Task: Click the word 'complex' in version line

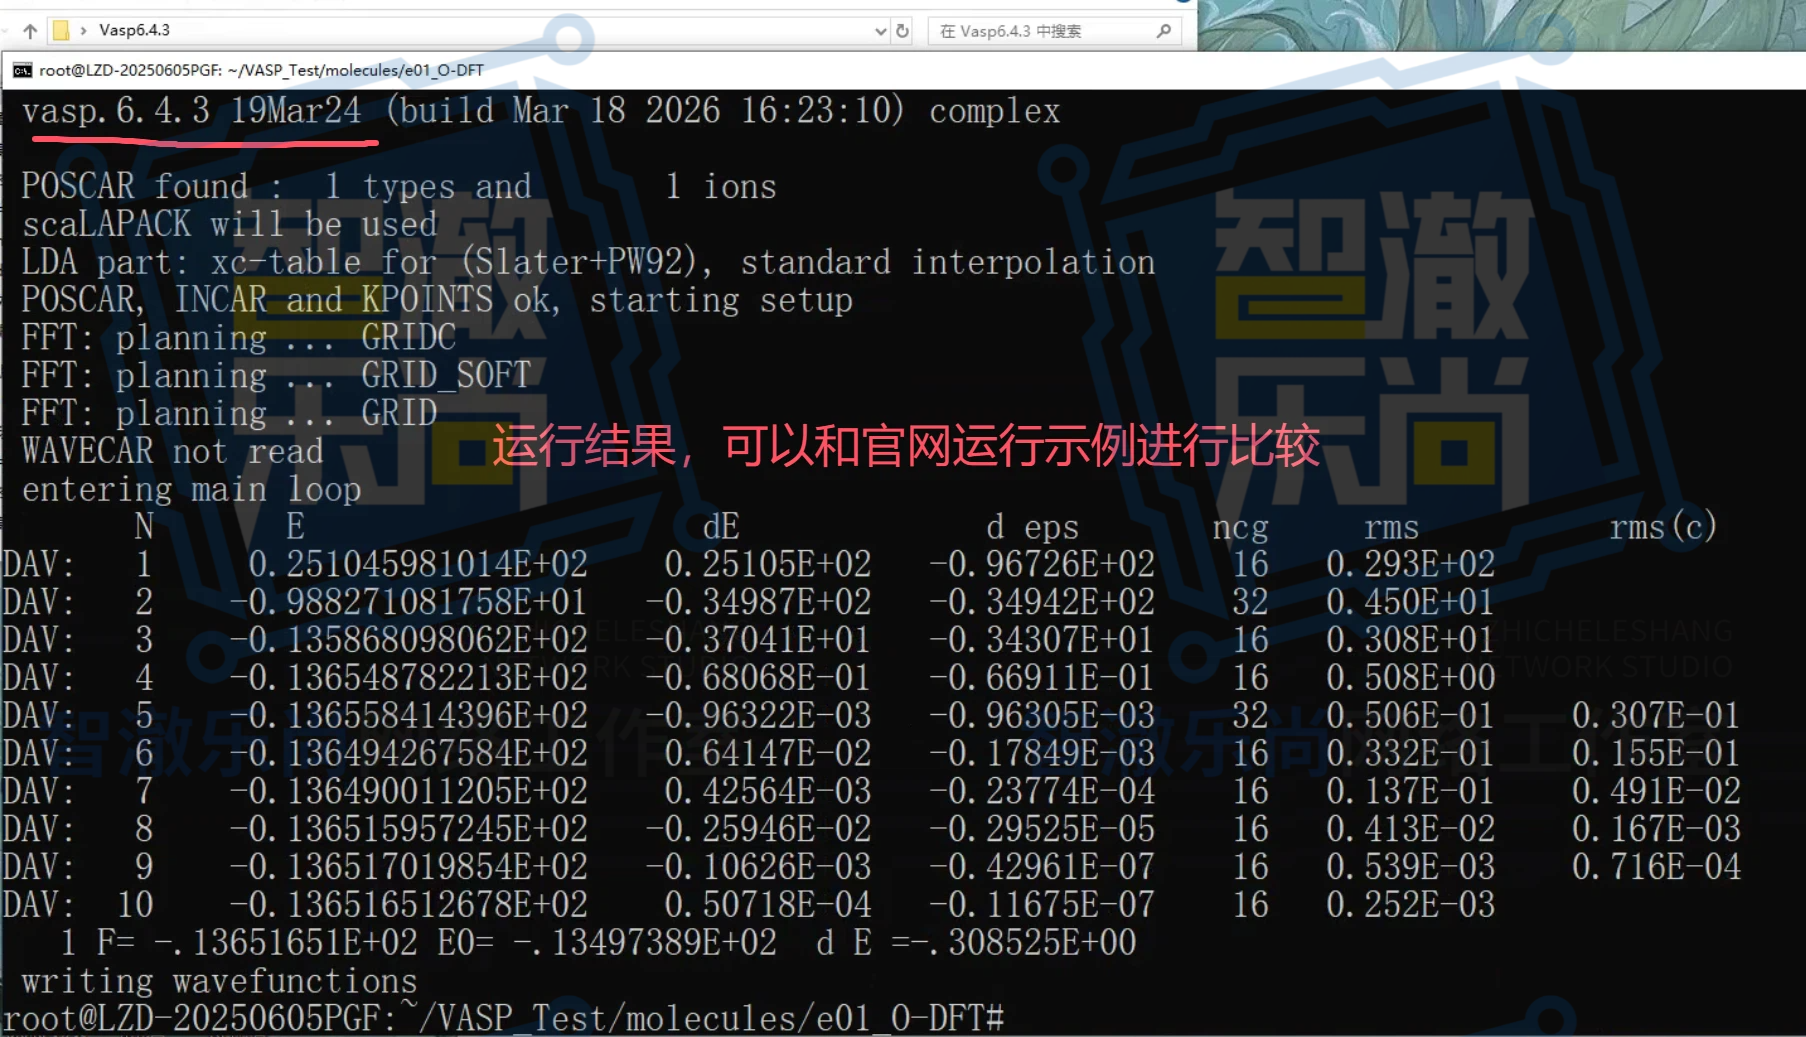Action: [x=995, y=111]
